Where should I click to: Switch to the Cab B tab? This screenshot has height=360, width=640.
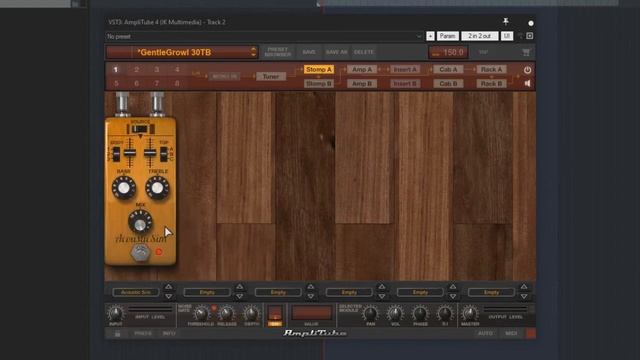(448, 84)
